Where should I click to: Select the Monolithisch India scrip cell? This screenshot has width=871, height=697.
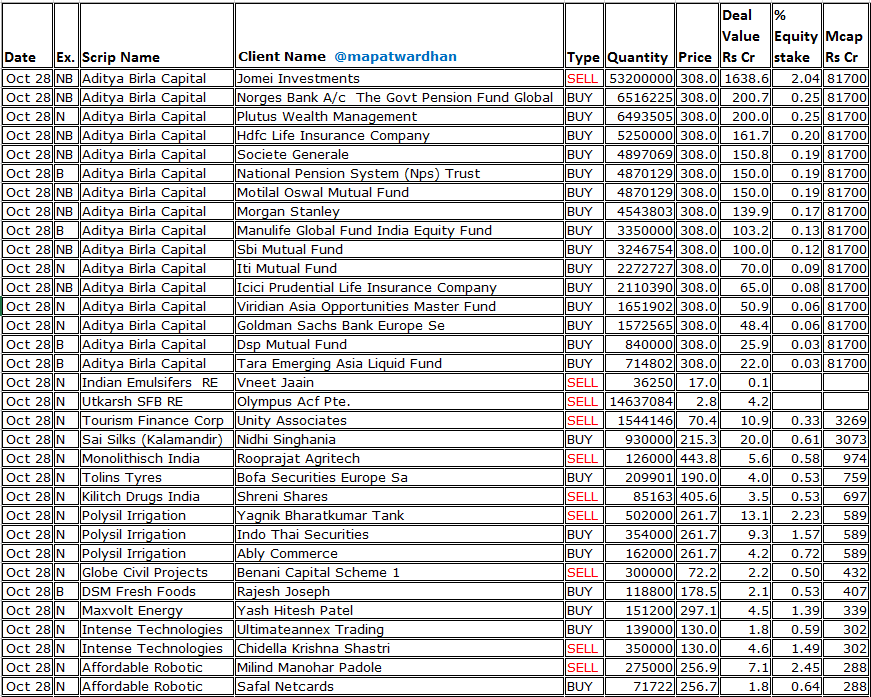(x=157, y=459)
